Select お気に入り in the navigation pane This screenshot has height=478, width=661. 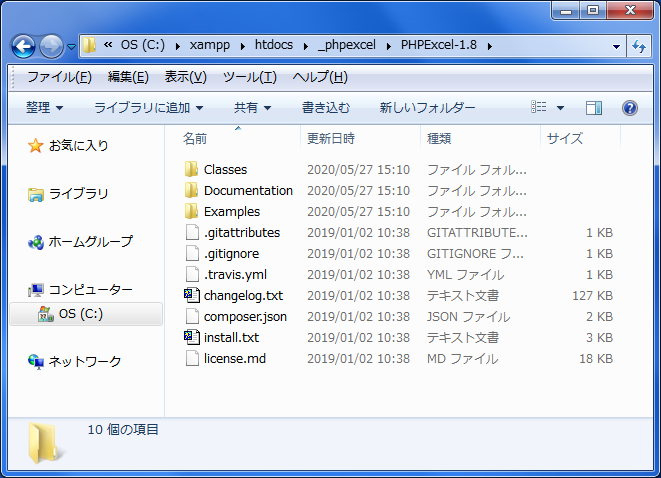[78, 145]
